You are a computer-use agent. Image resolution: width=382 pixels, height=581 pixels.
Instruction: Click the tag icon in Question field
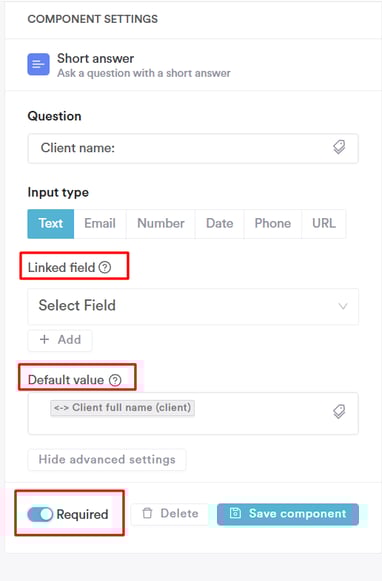point(339,147)
